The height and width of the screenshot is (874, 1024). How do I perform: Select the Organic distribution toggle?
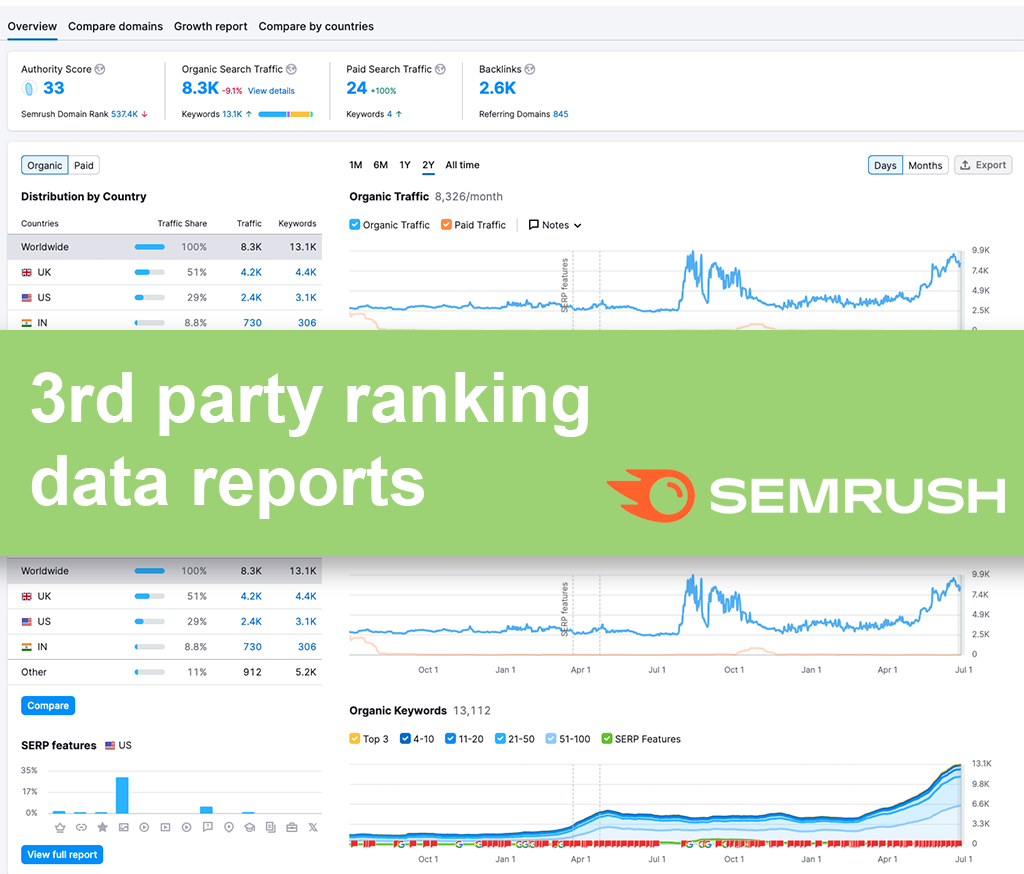pos(44,165)
